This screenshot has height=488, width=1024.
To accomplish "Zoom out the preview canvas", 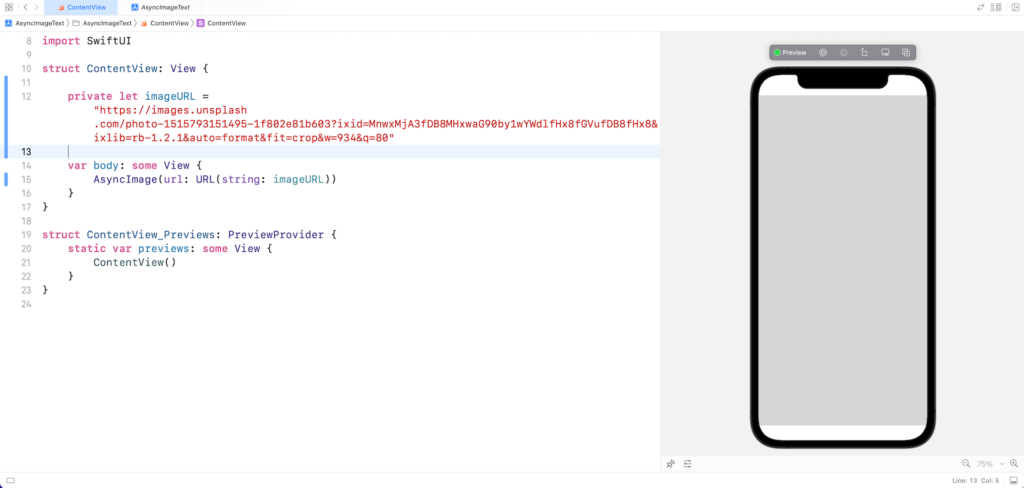I will [966, 464].
